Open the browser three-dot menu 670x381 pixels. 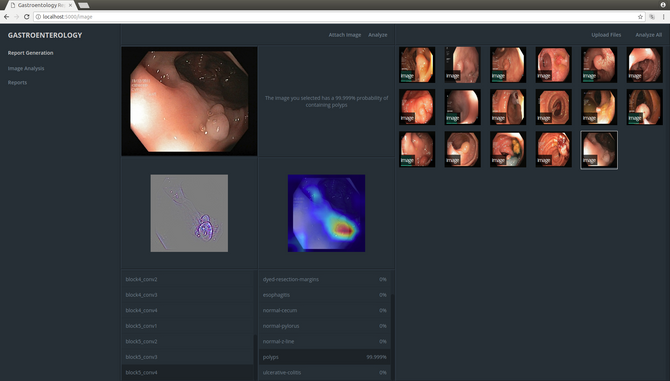tap(664, 17)
